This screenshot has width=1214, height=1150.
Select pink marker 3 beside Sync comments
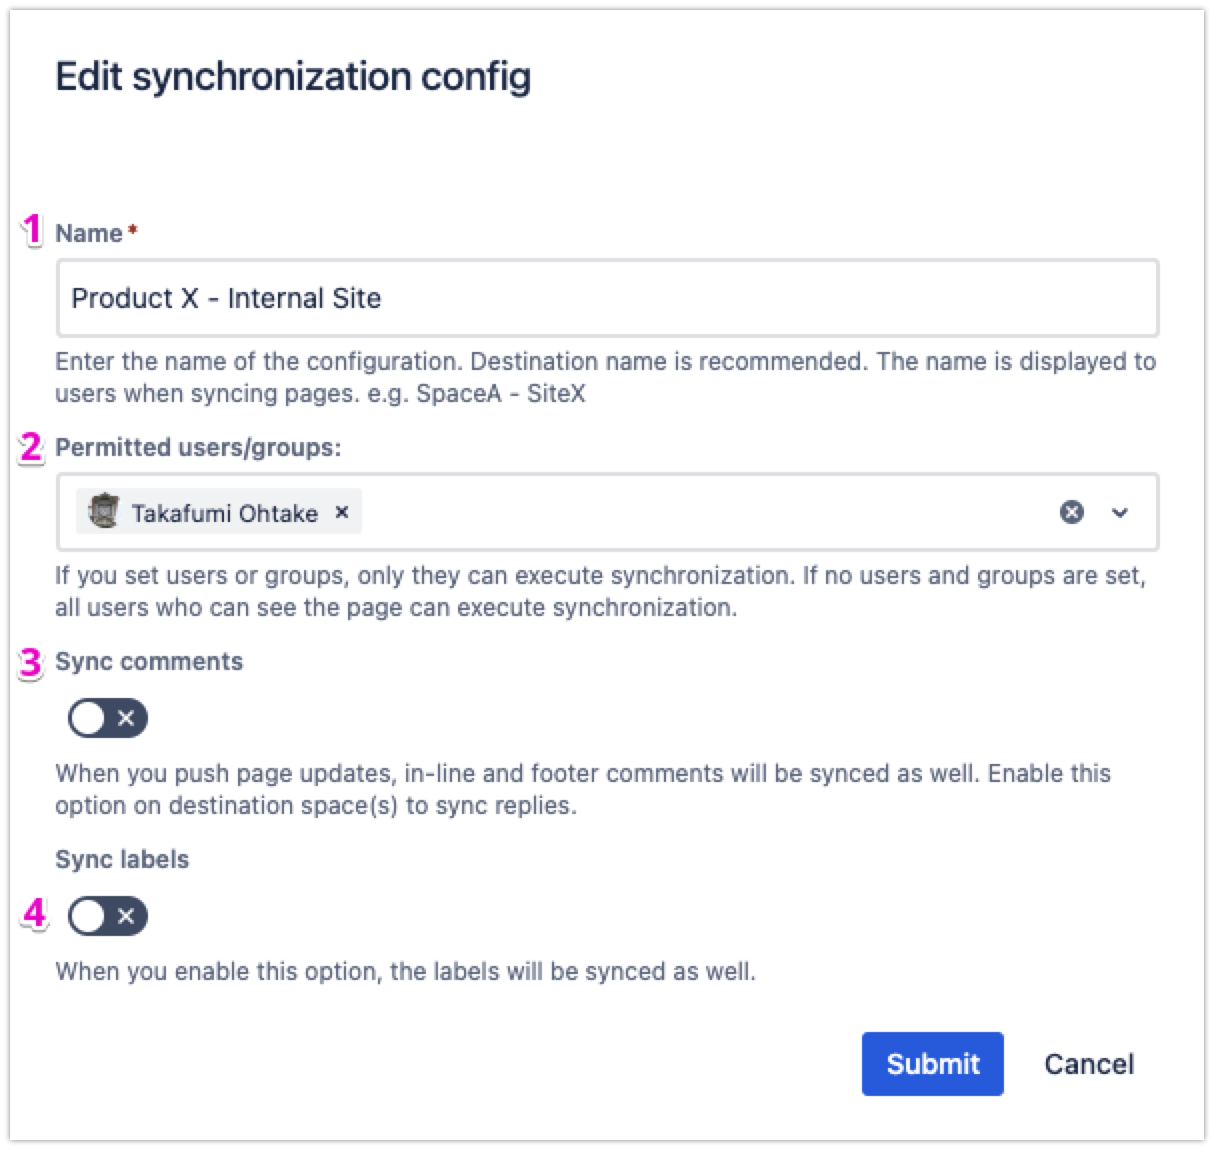31,661
